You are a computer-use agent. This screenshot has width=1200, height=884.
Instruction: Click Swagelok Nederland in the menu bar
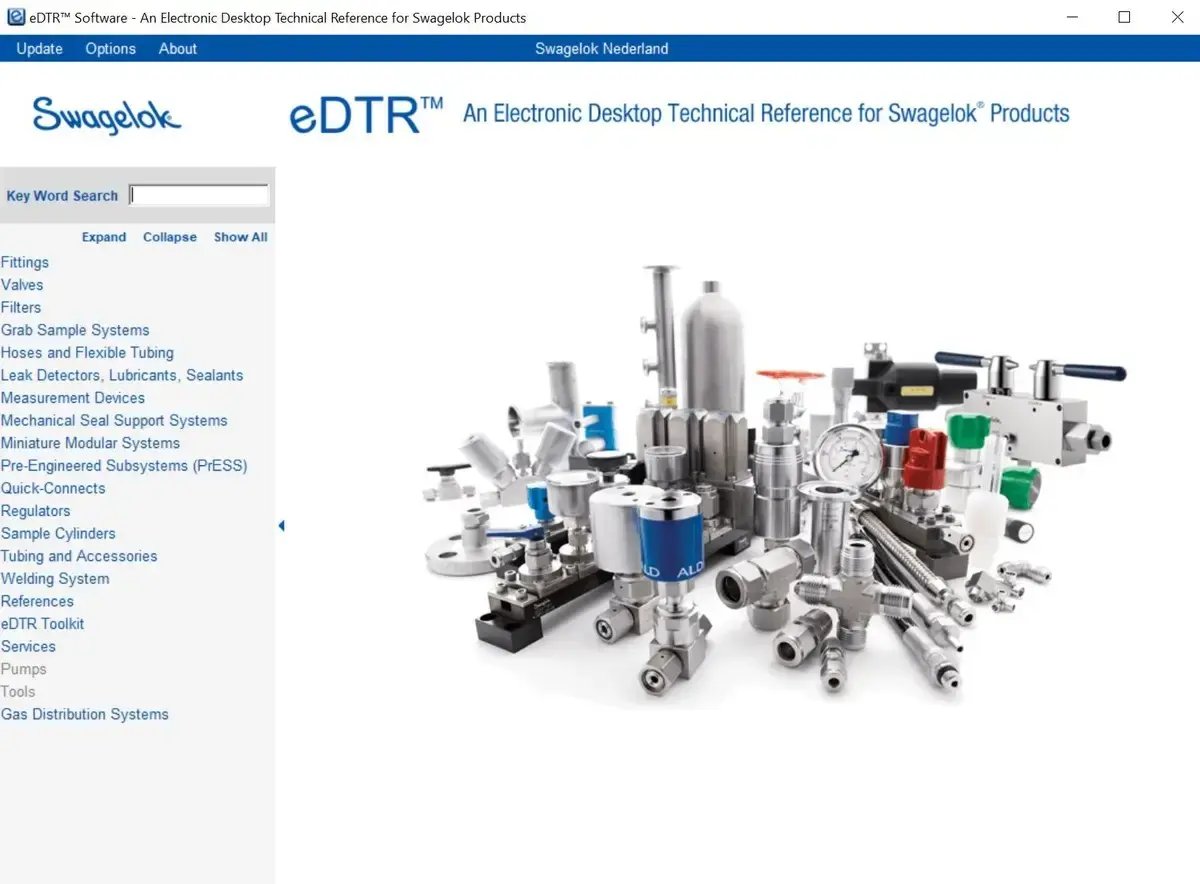click(x=601, y=48)
